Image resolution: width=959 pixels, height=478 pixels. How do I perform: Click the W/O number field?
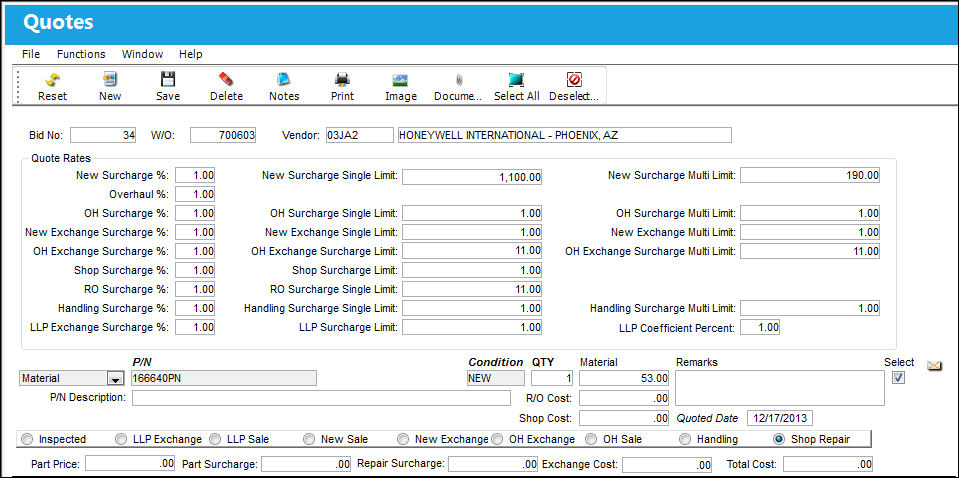[223, 135]
